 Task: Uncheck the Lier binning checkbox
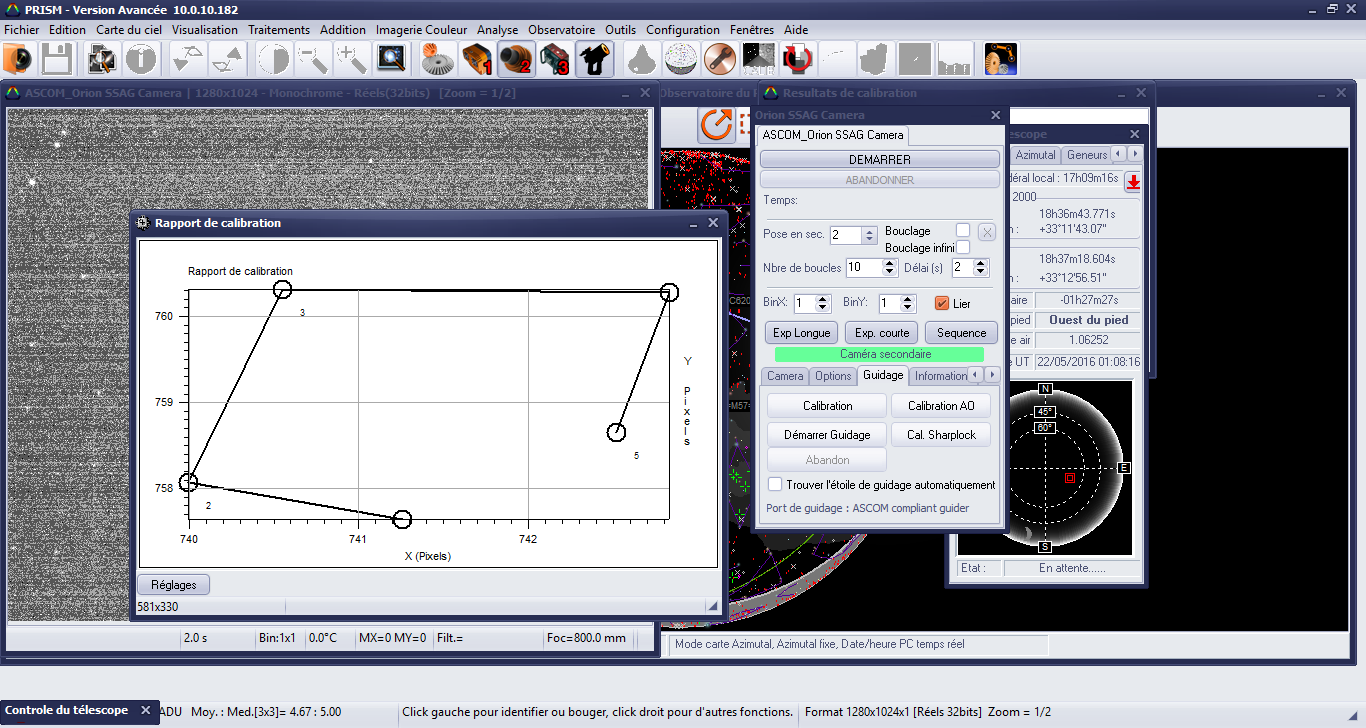click(941, 303)
